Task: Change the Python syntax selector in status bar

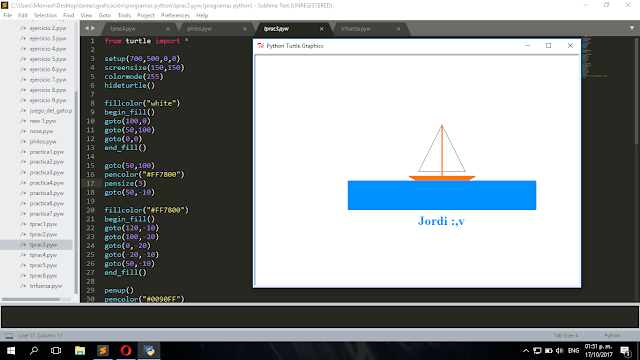Action: pyautogui.click(x=612, y=336)
